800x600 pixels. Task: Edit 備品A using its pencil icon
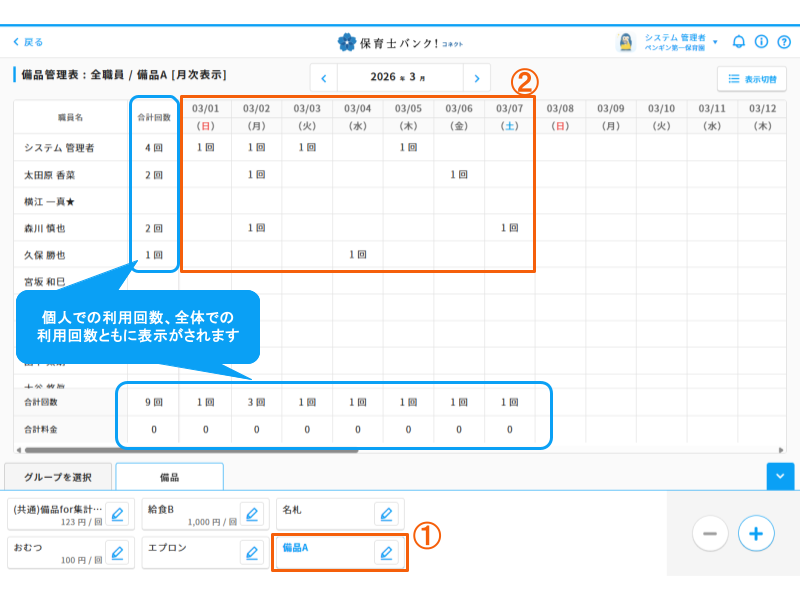click(387, 553)
